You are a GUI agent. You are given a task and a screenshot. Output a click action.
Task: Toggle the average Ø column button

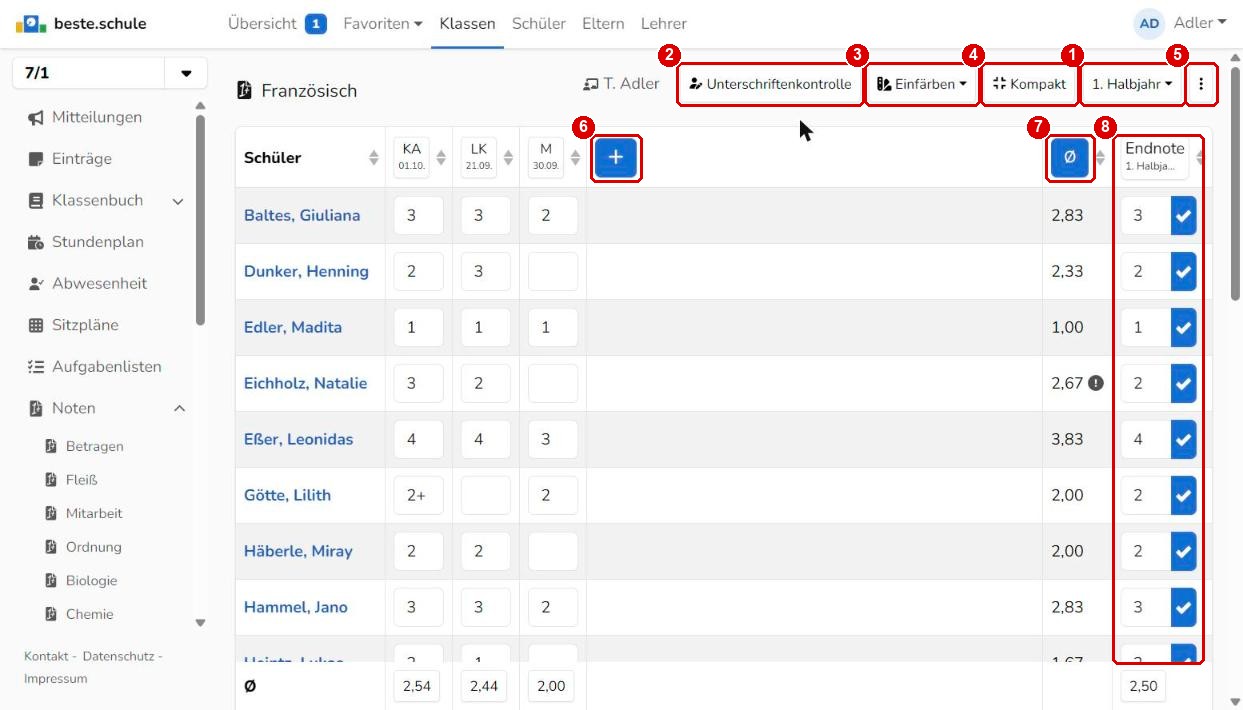1069,158
